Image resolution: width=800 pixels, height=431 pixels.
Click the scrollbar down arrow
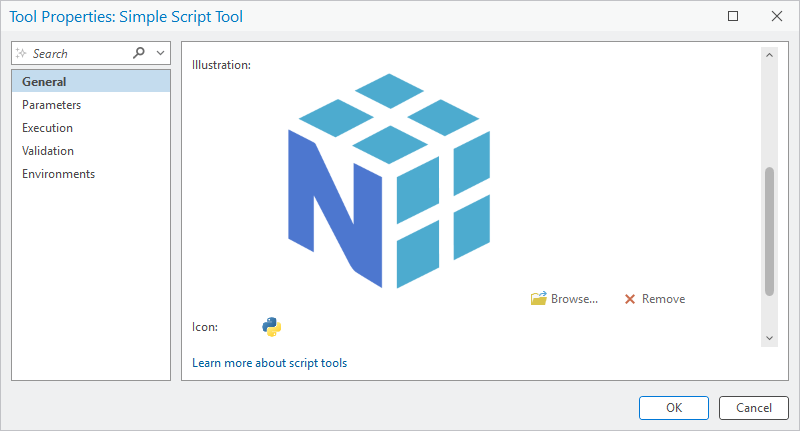(x=769, y=338)
